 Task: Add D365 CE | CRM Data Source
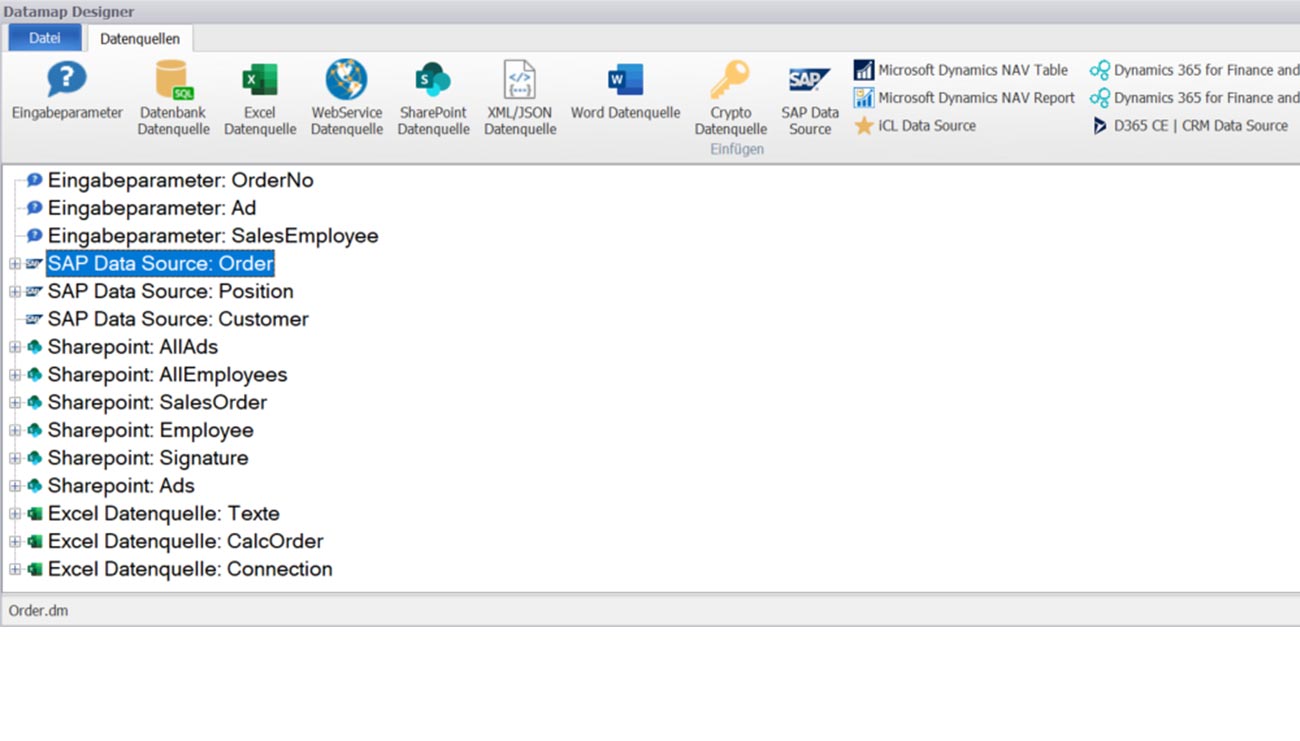(1189, 126)
